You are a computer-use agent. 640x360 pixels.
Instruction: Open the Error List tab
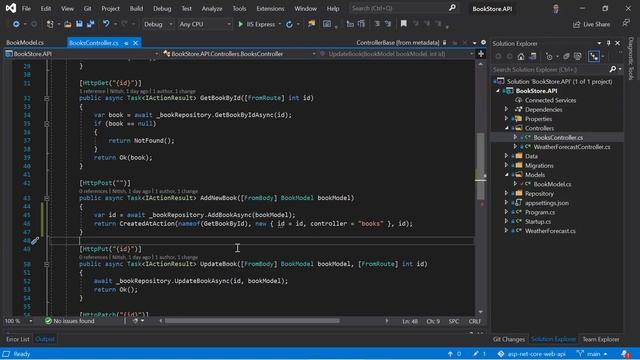[x=18, y=339]
